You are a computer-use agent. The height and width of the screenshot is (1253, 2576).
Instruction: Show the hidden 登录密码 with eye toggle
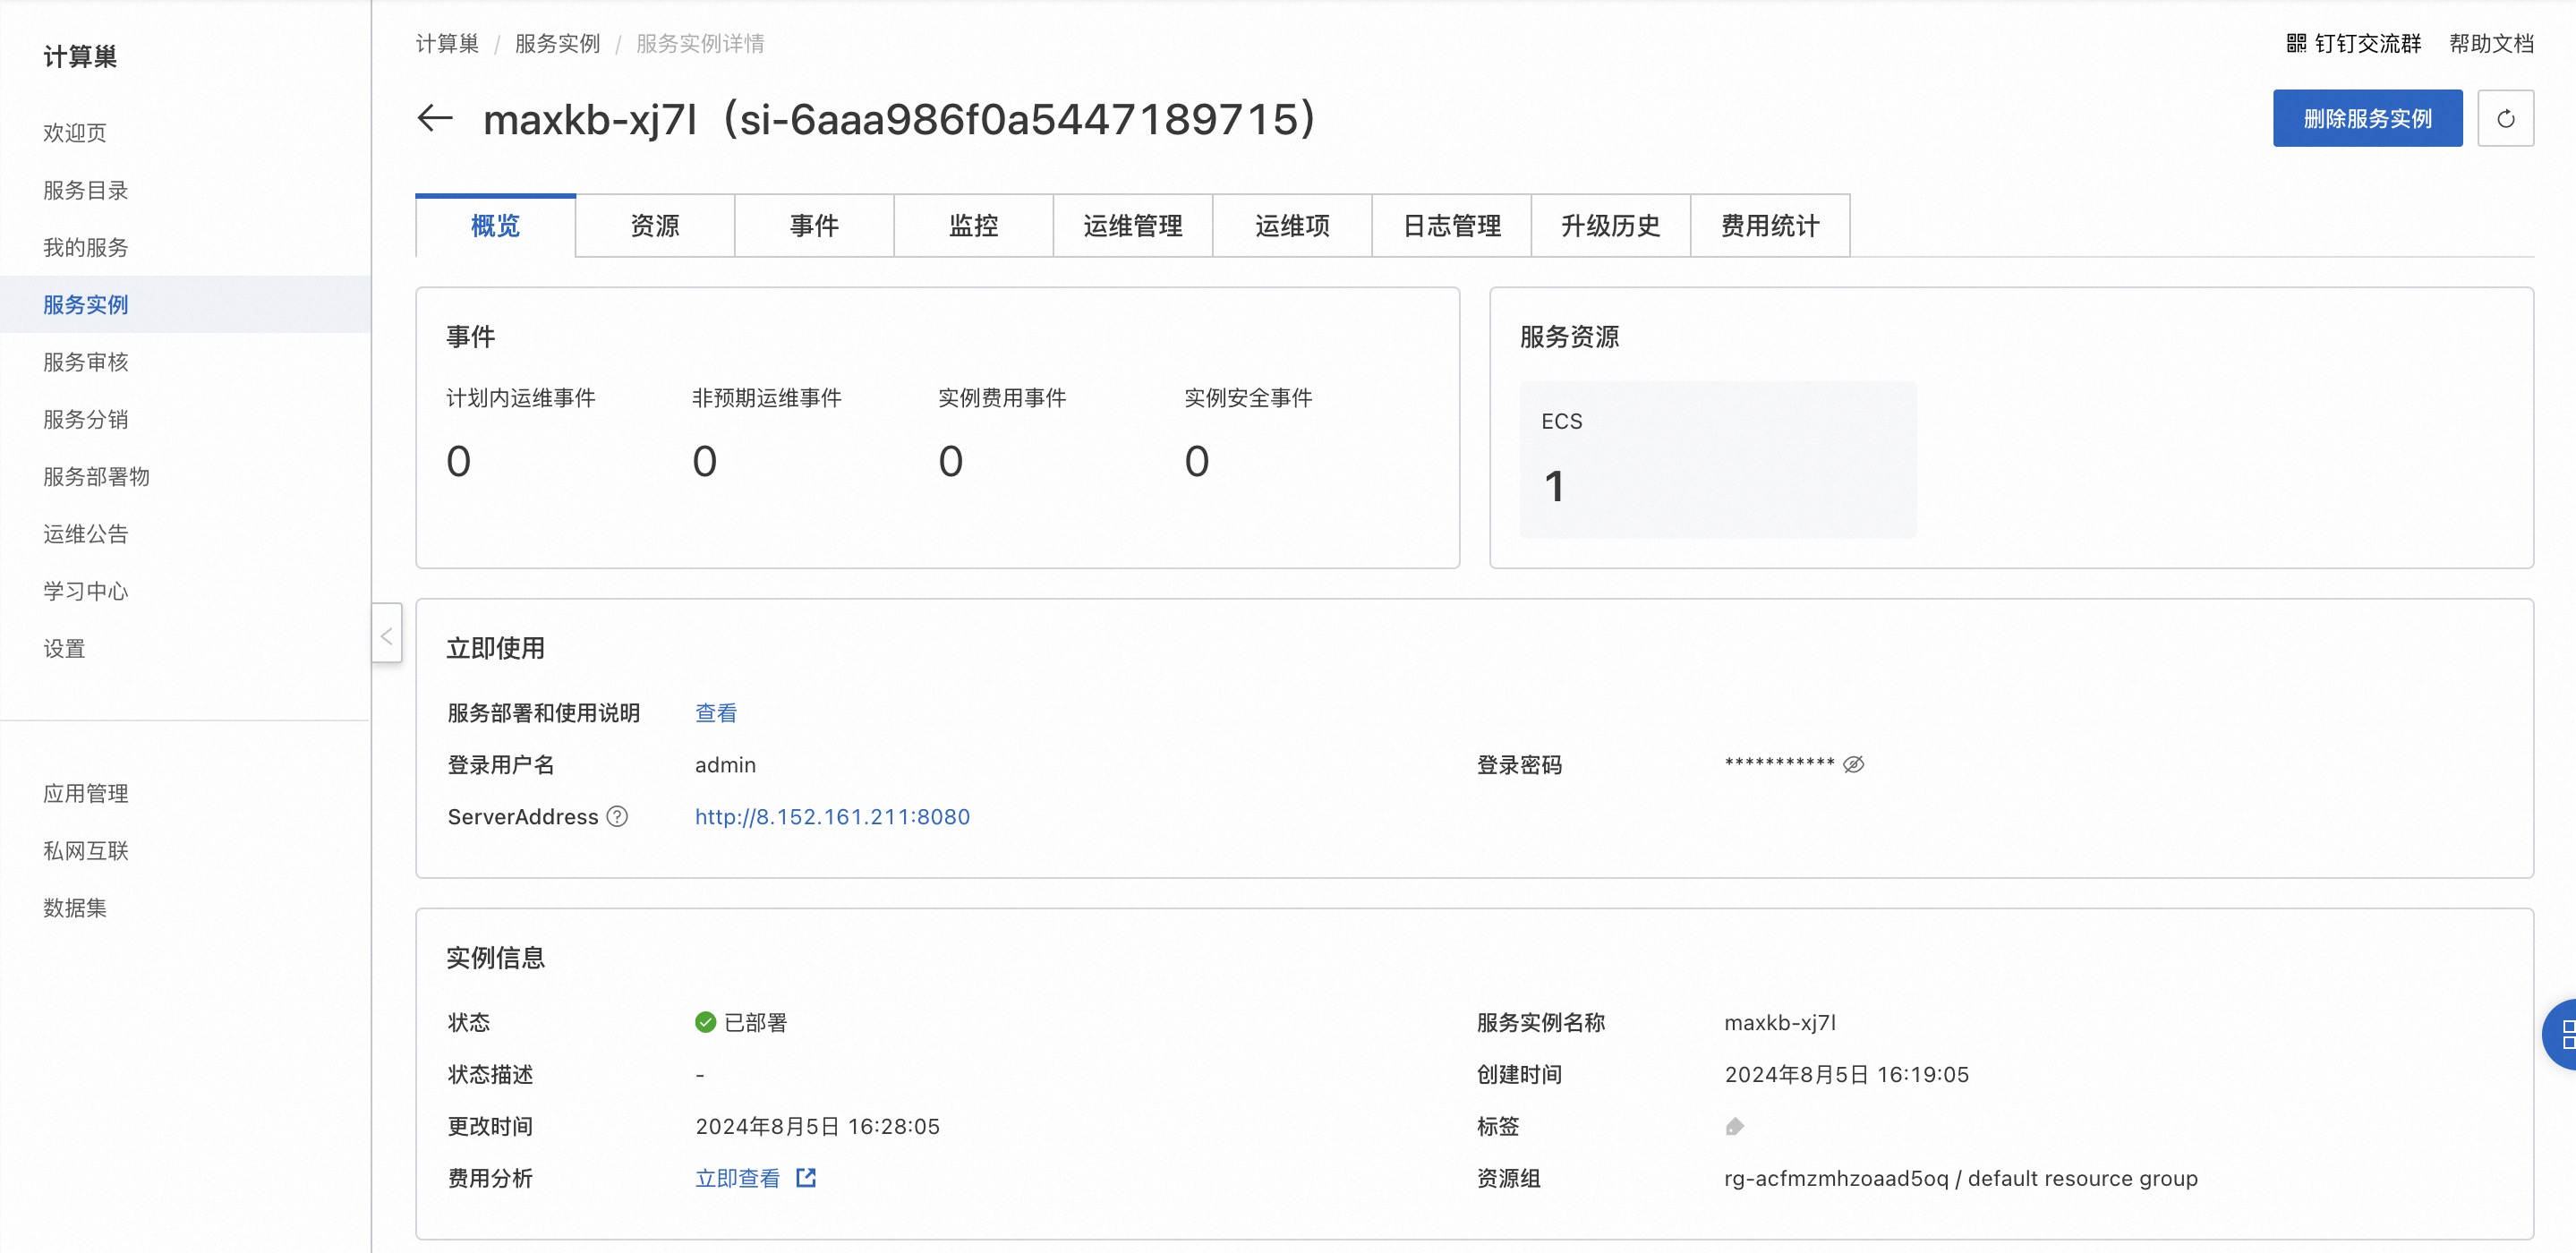pyautogui.click(x=1854, y=763)
